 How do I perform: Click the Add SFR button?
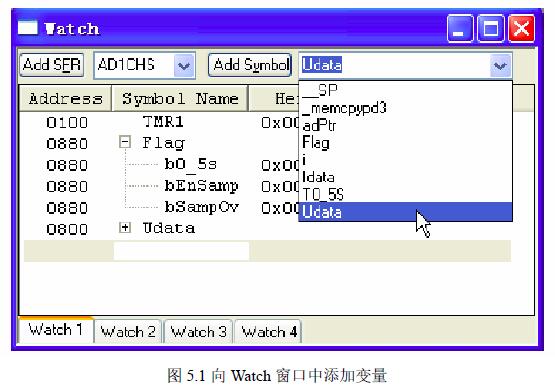52,65
